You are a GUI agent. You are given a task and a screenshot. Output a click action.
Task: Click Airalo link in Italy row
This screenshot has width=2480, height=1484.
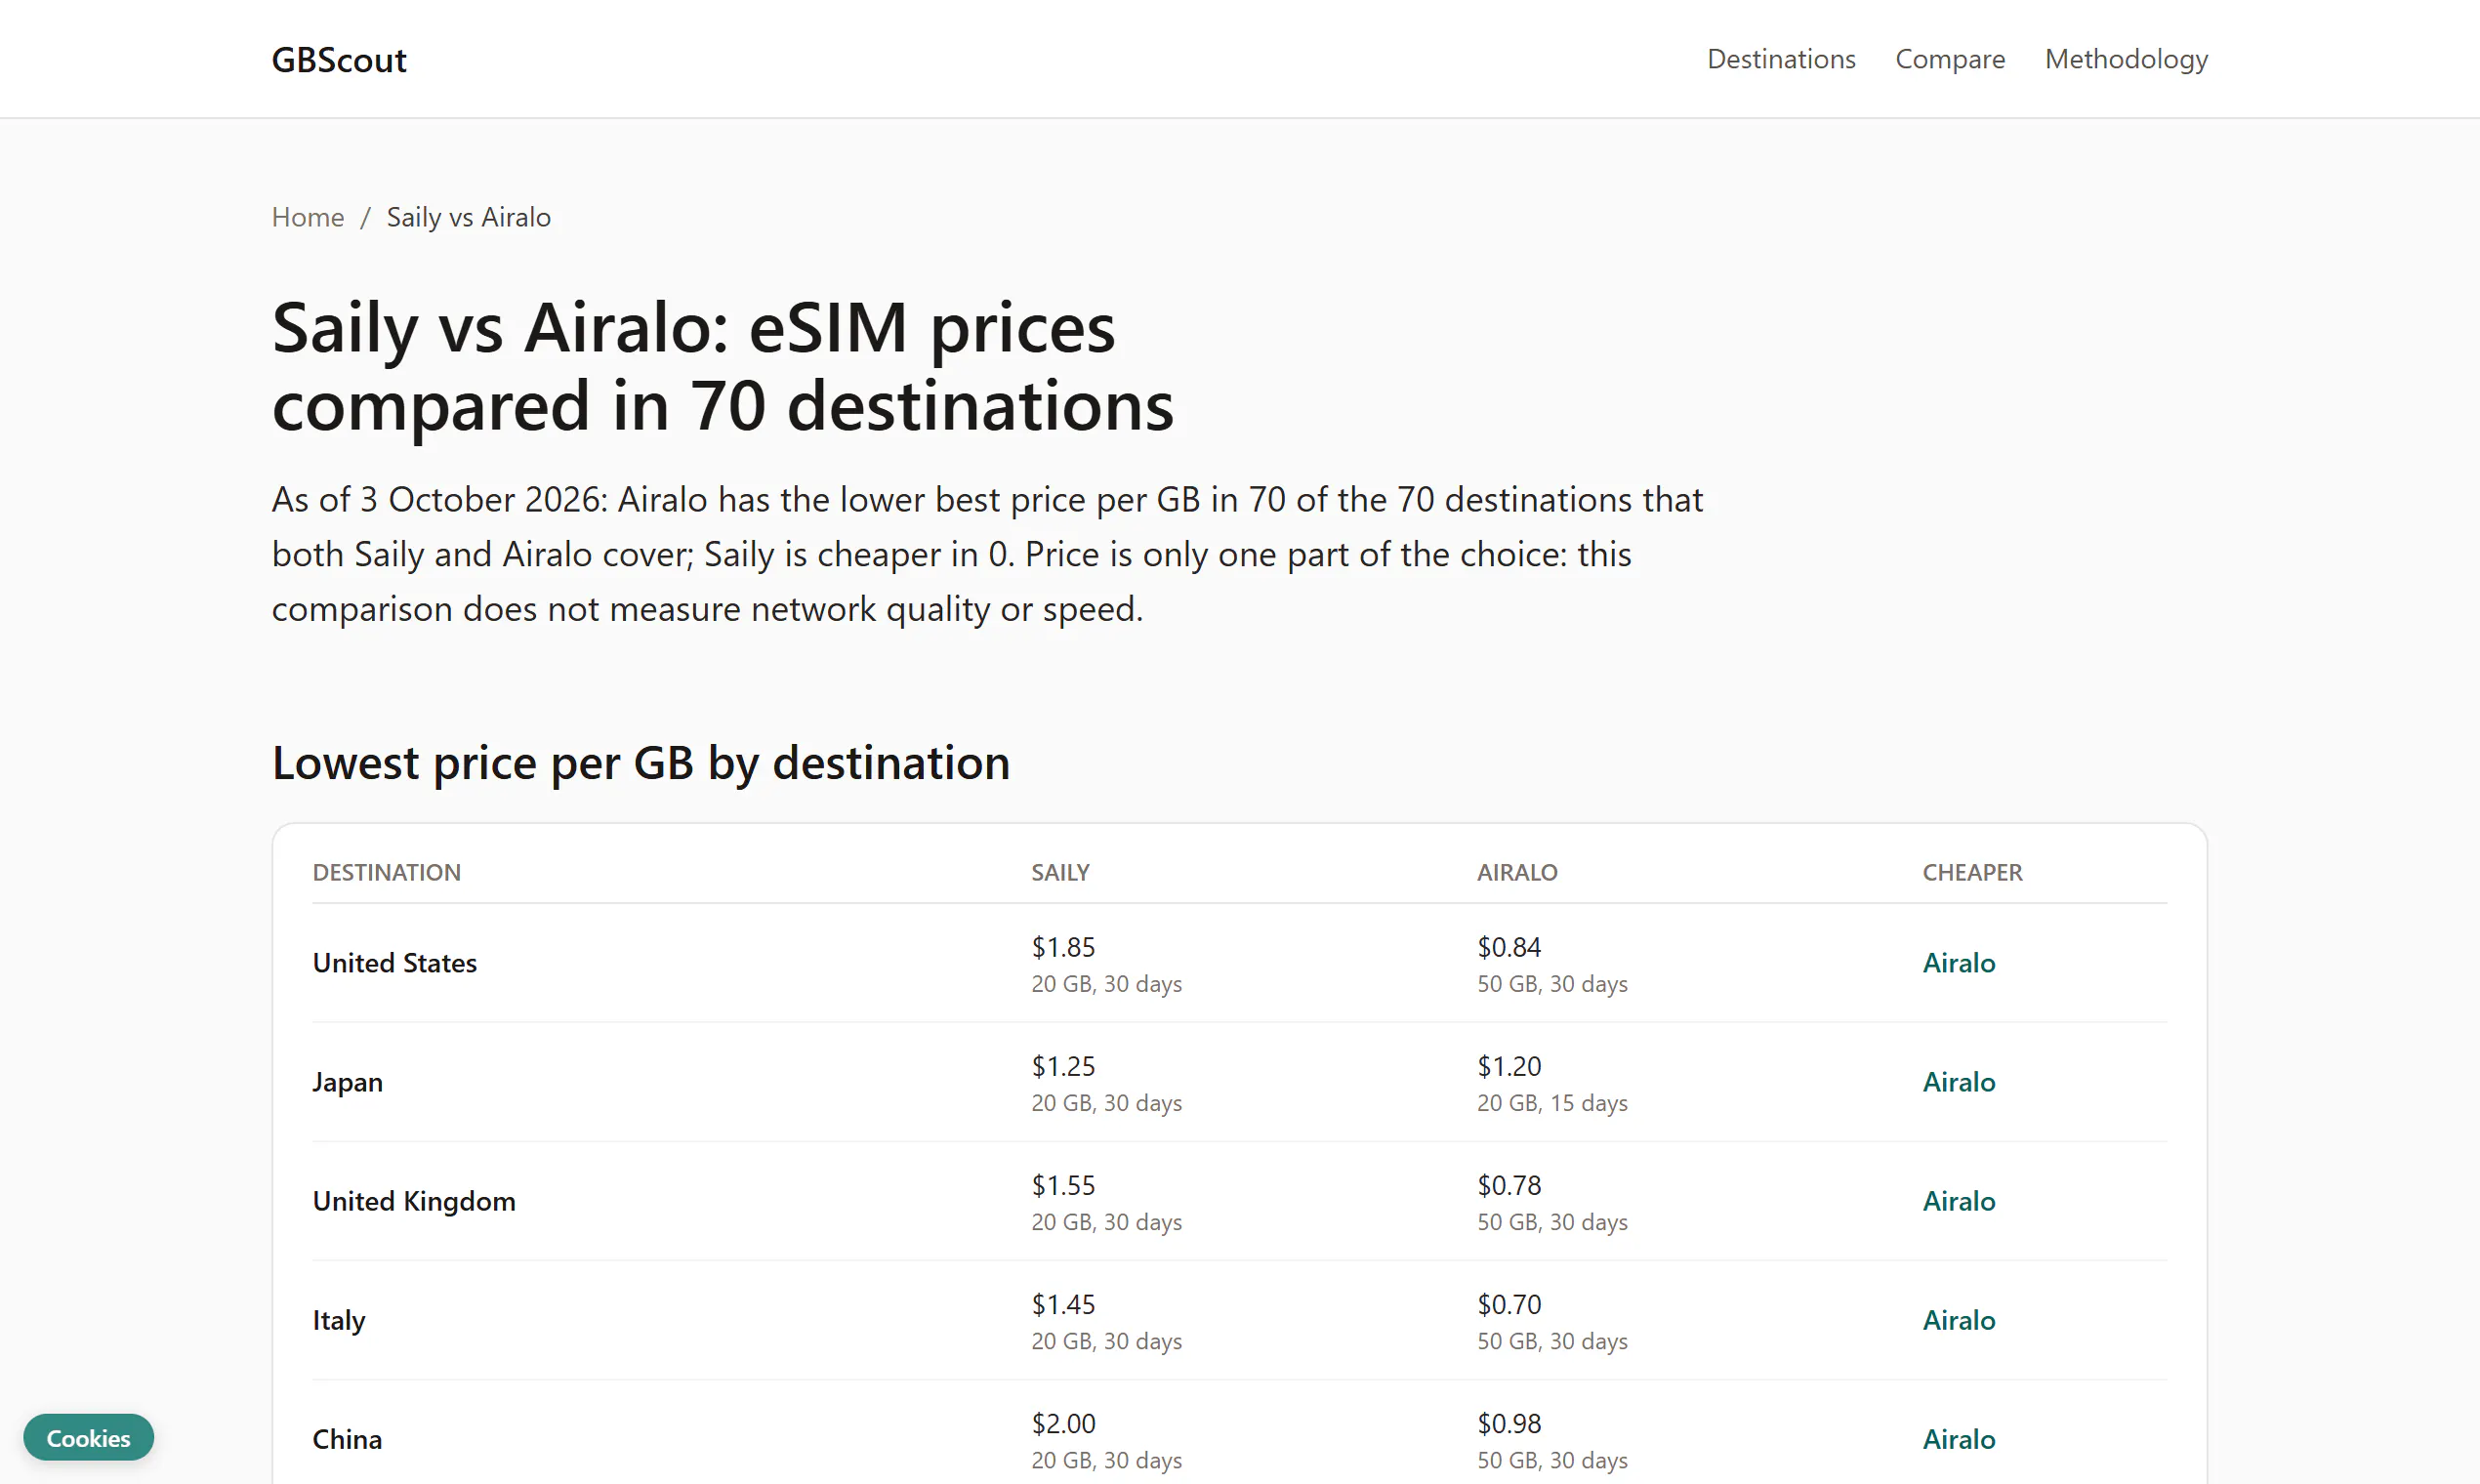pyautogui.click(x=1958, y=1320)
